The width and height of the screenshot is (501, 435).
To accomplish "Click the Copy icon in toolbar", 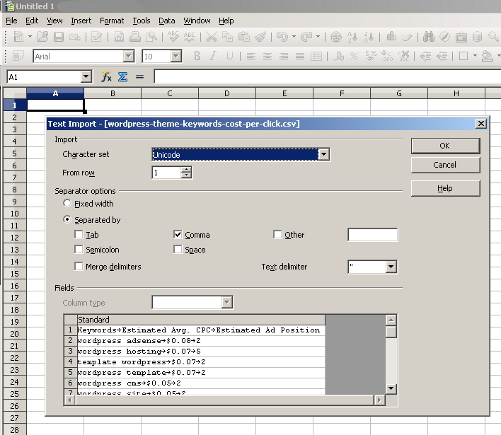I will [x=227, y=37].
